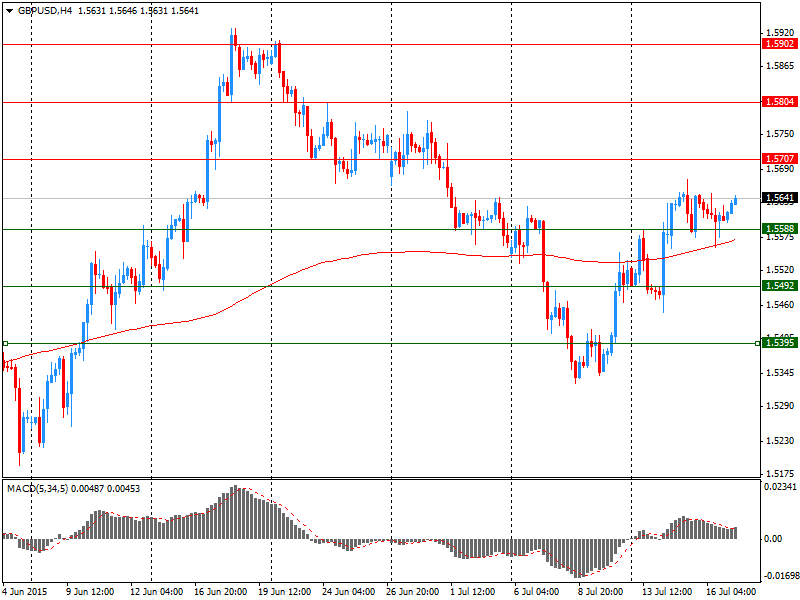Click the 1.5690 price scale value

click(x=780, y=169)
